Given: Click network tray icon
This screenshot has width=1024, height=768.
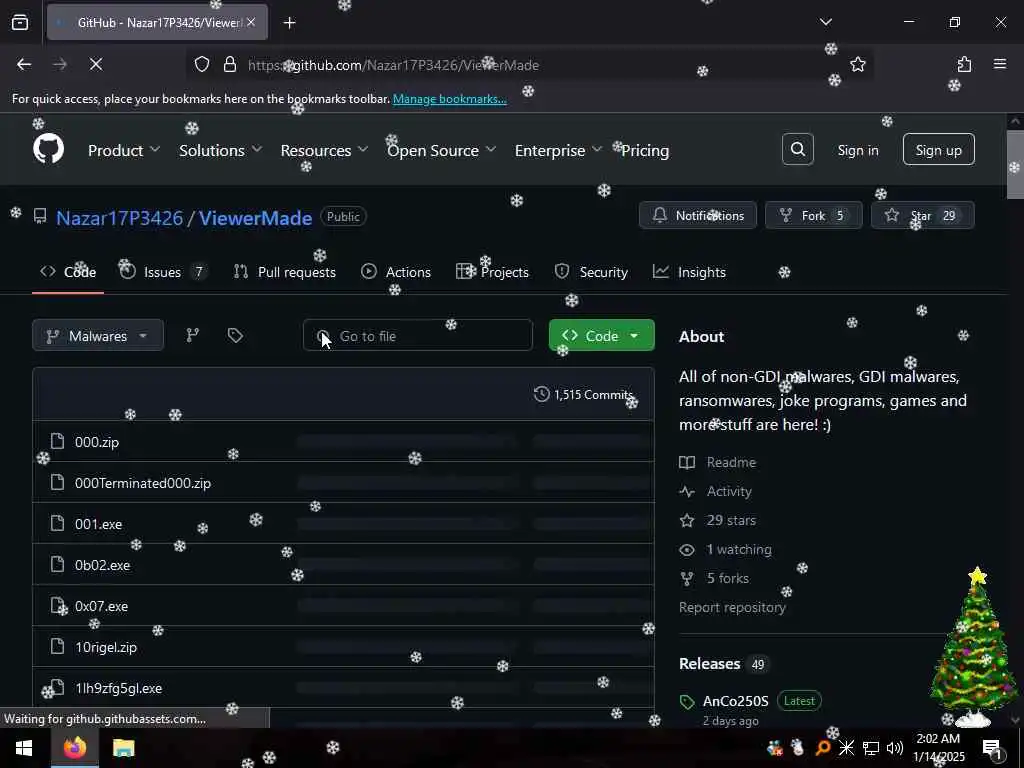Looking at the screenshot, I should coord(871,748).
